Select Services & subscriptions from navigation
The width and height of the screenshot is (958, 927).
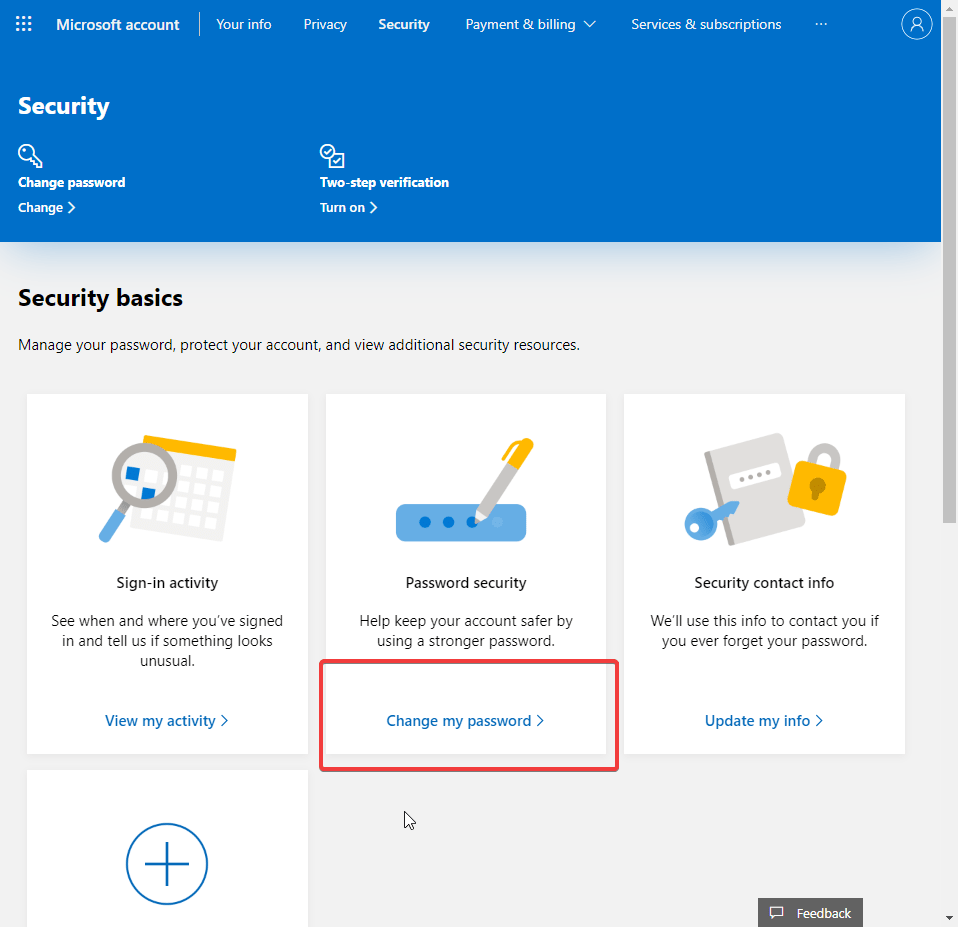coord(705,24)
